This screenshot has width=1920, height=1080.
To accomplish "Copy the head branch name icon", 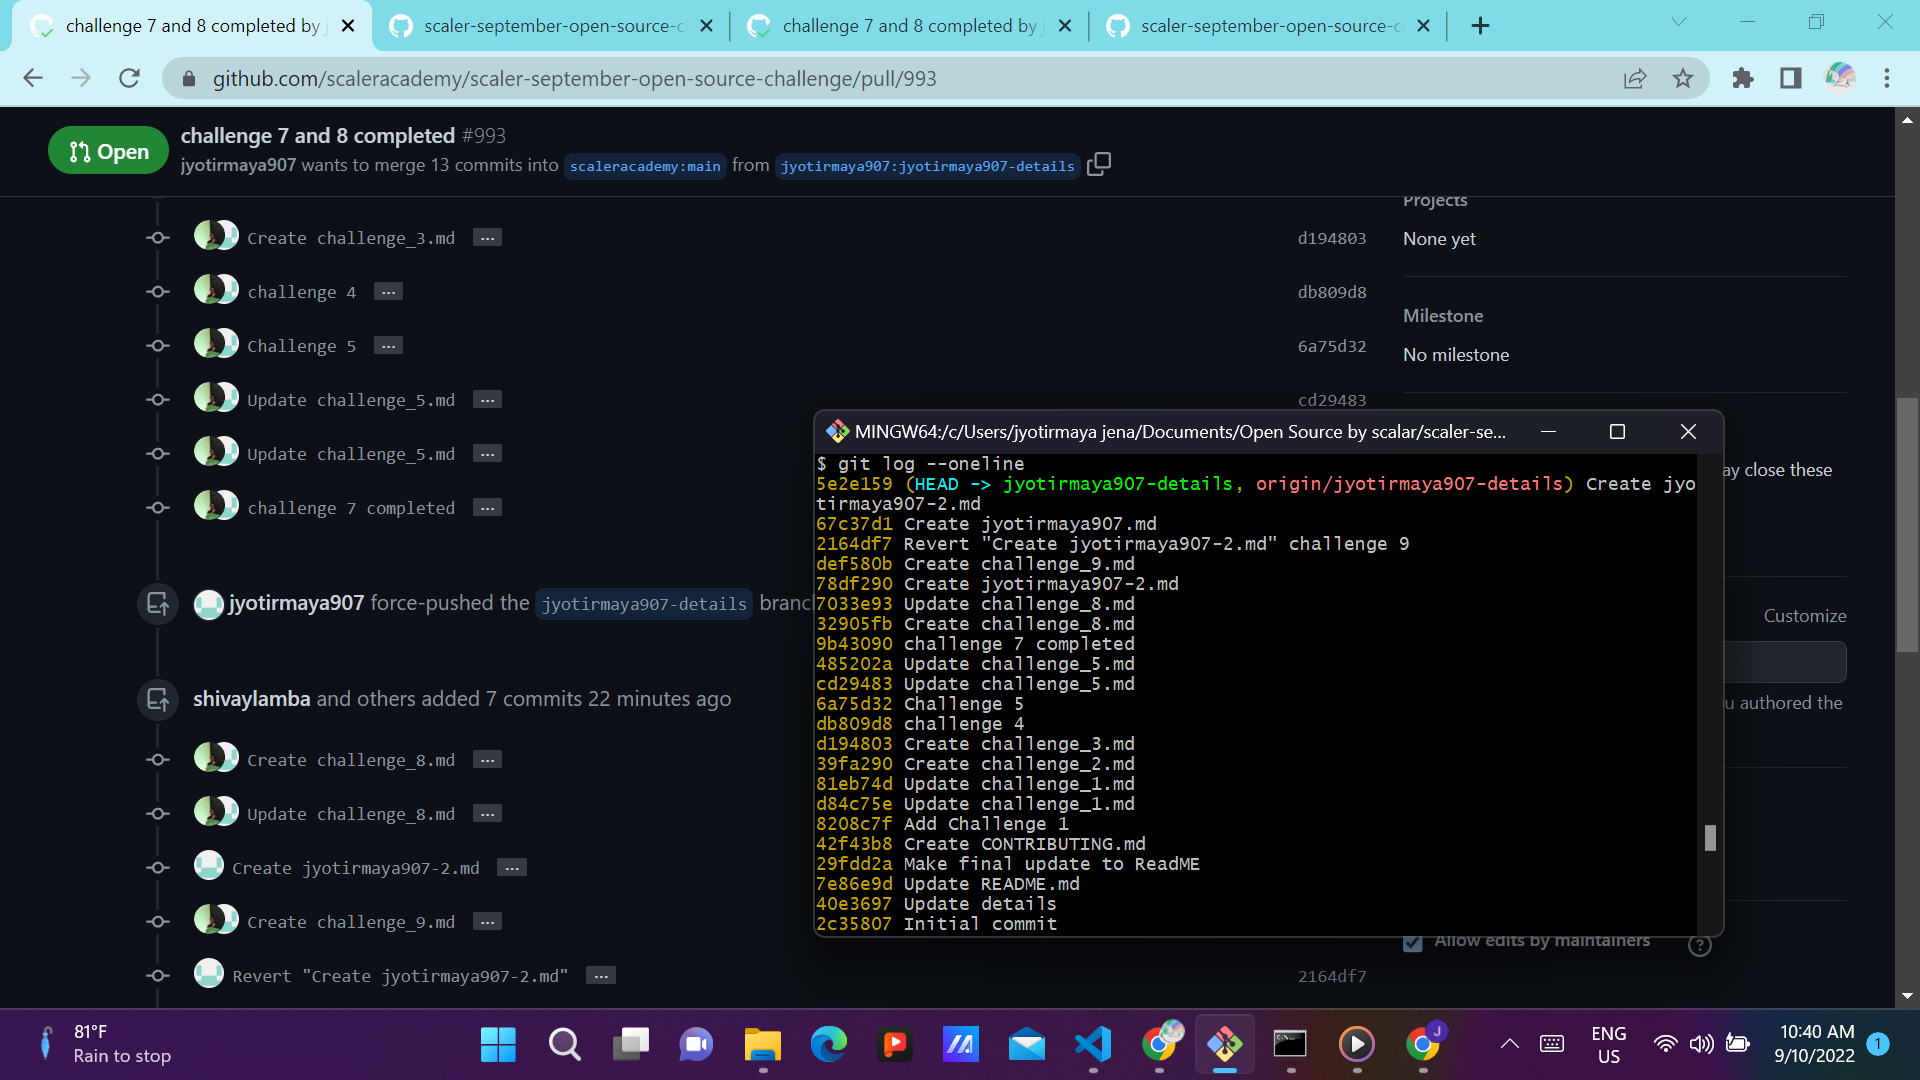I will point(1098,164).
